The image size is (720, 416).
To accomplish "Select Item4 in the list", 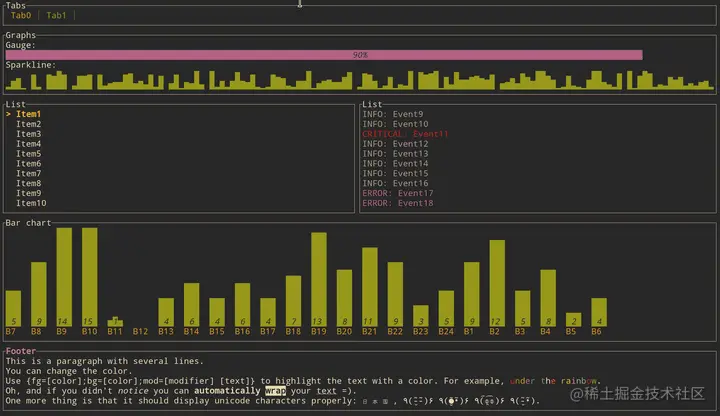I will point(28,144).
